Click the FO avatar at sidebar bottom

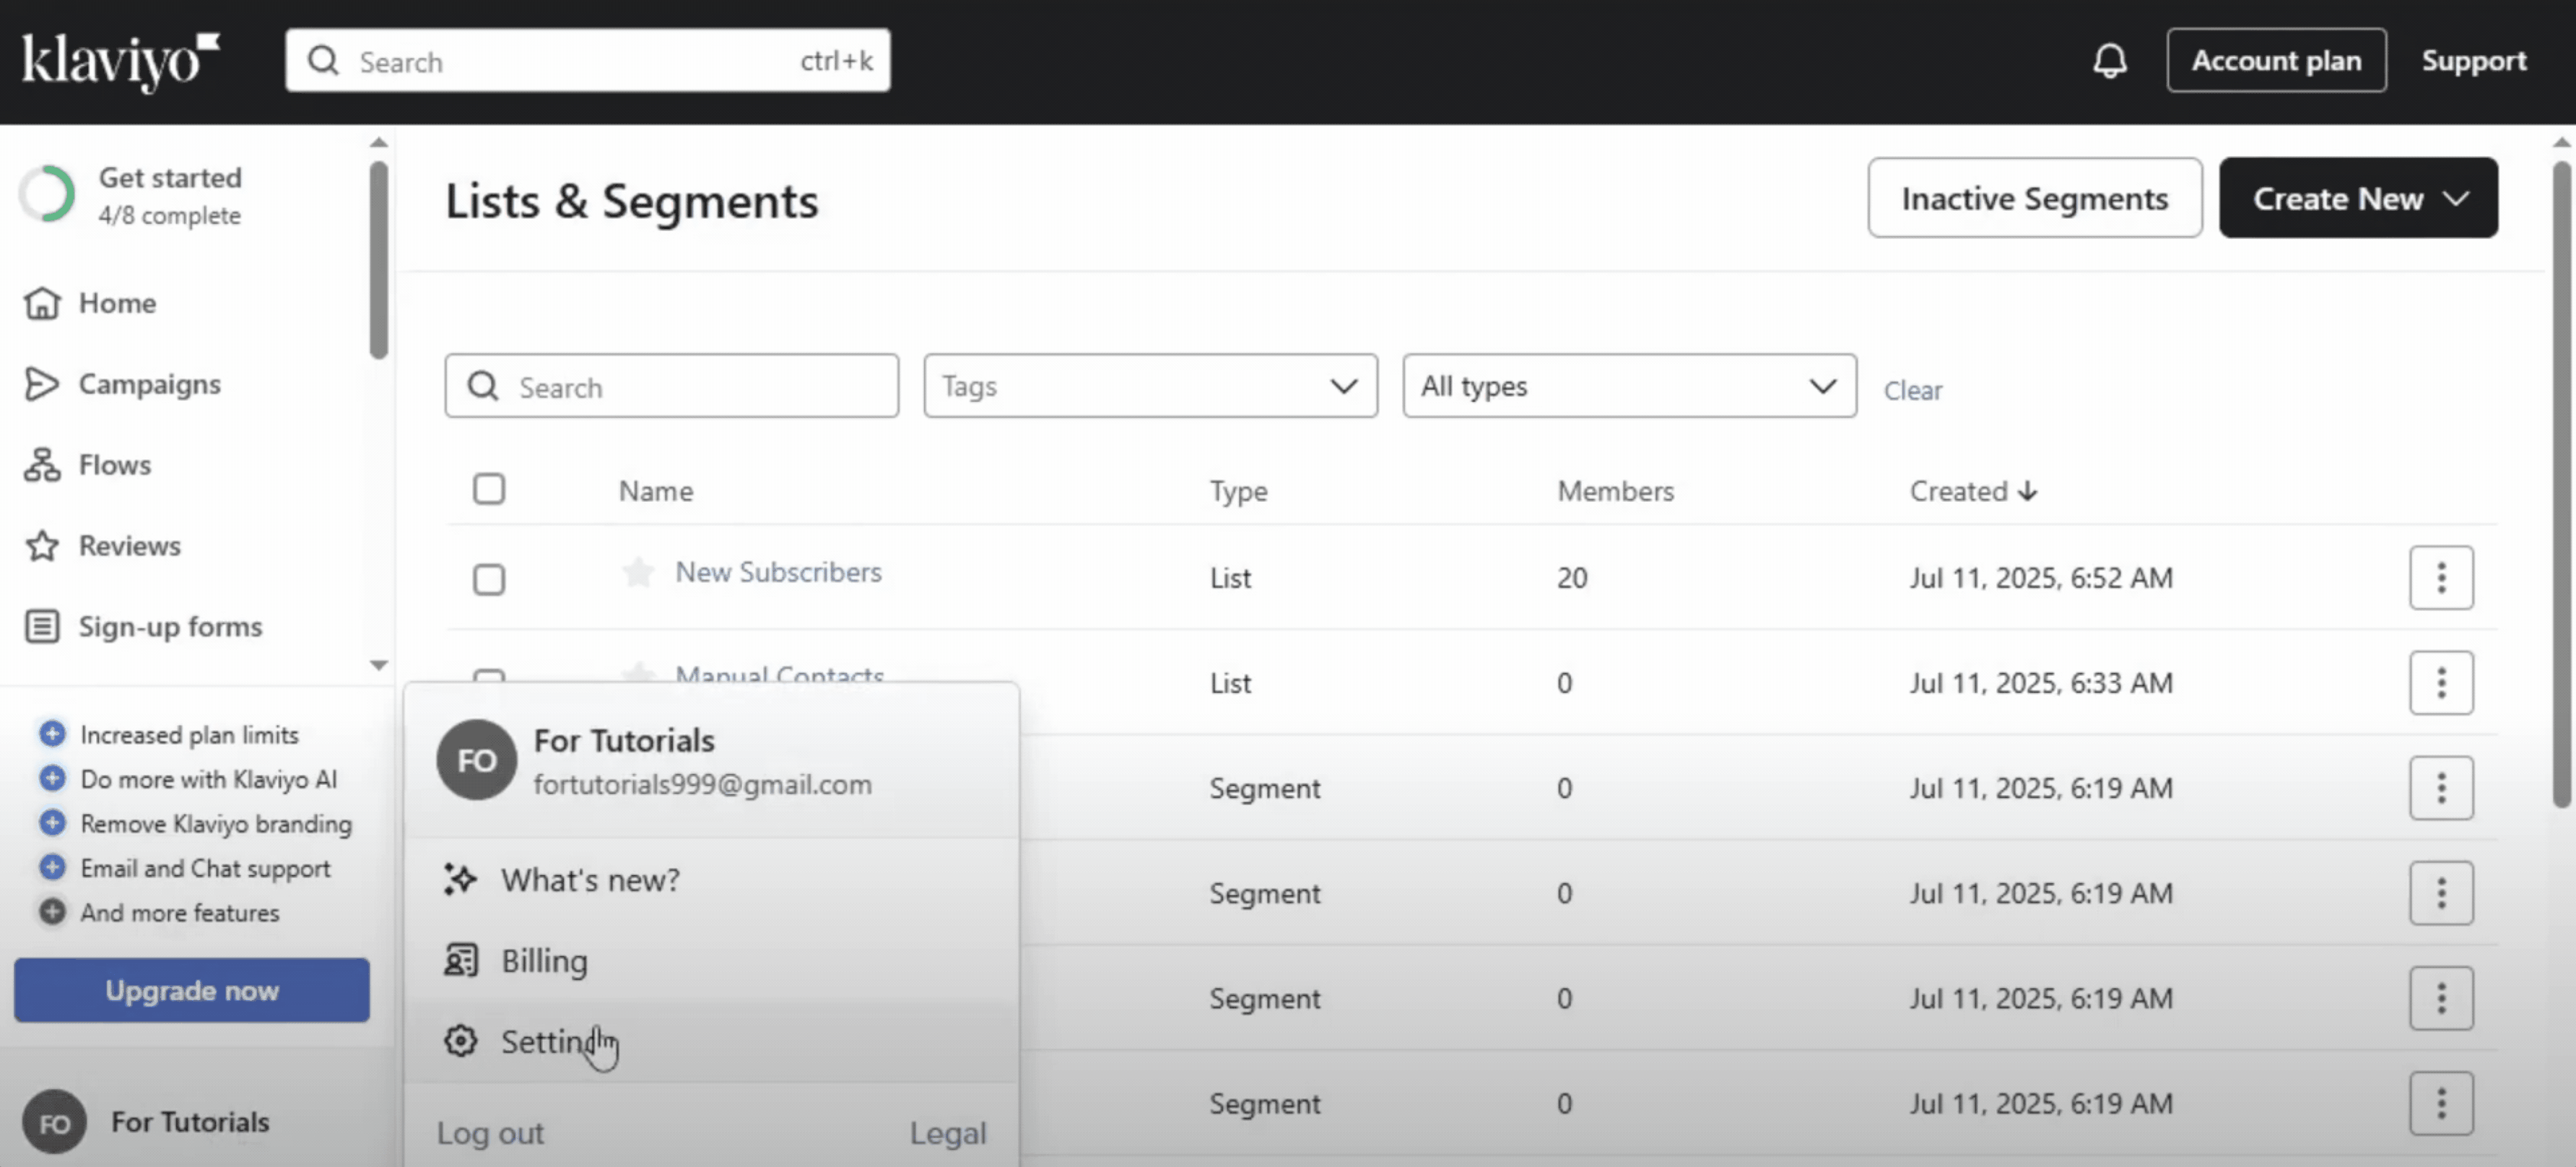[54, 1123]
